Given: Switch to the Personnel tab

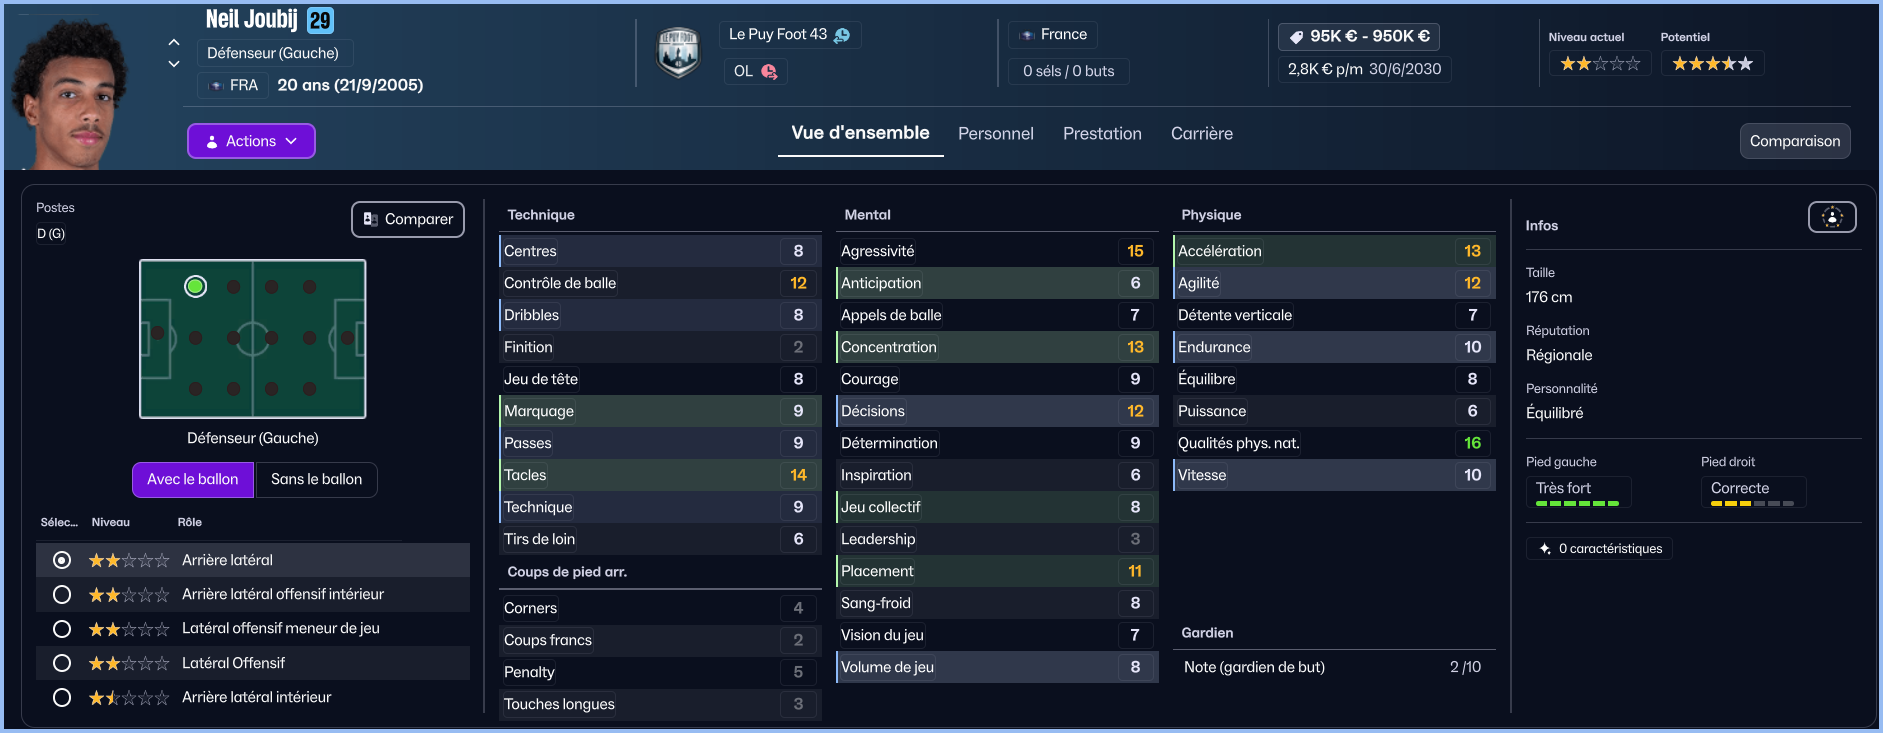Looking at the screenshot, I should click(995, 134).
